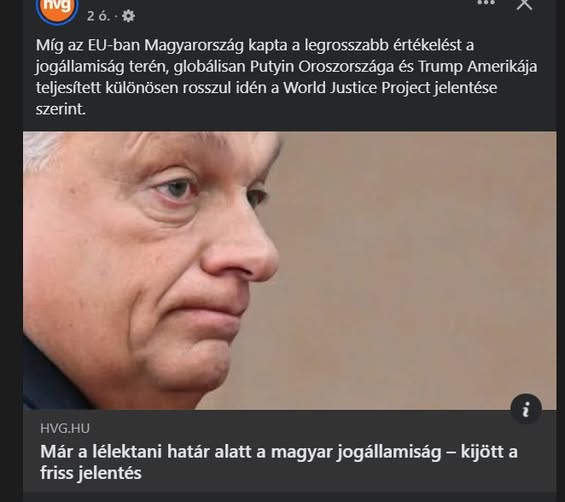The width and height of the screenshot is (565, 502).
Task: Click the beige background of the photo
Action: point(414,252)
